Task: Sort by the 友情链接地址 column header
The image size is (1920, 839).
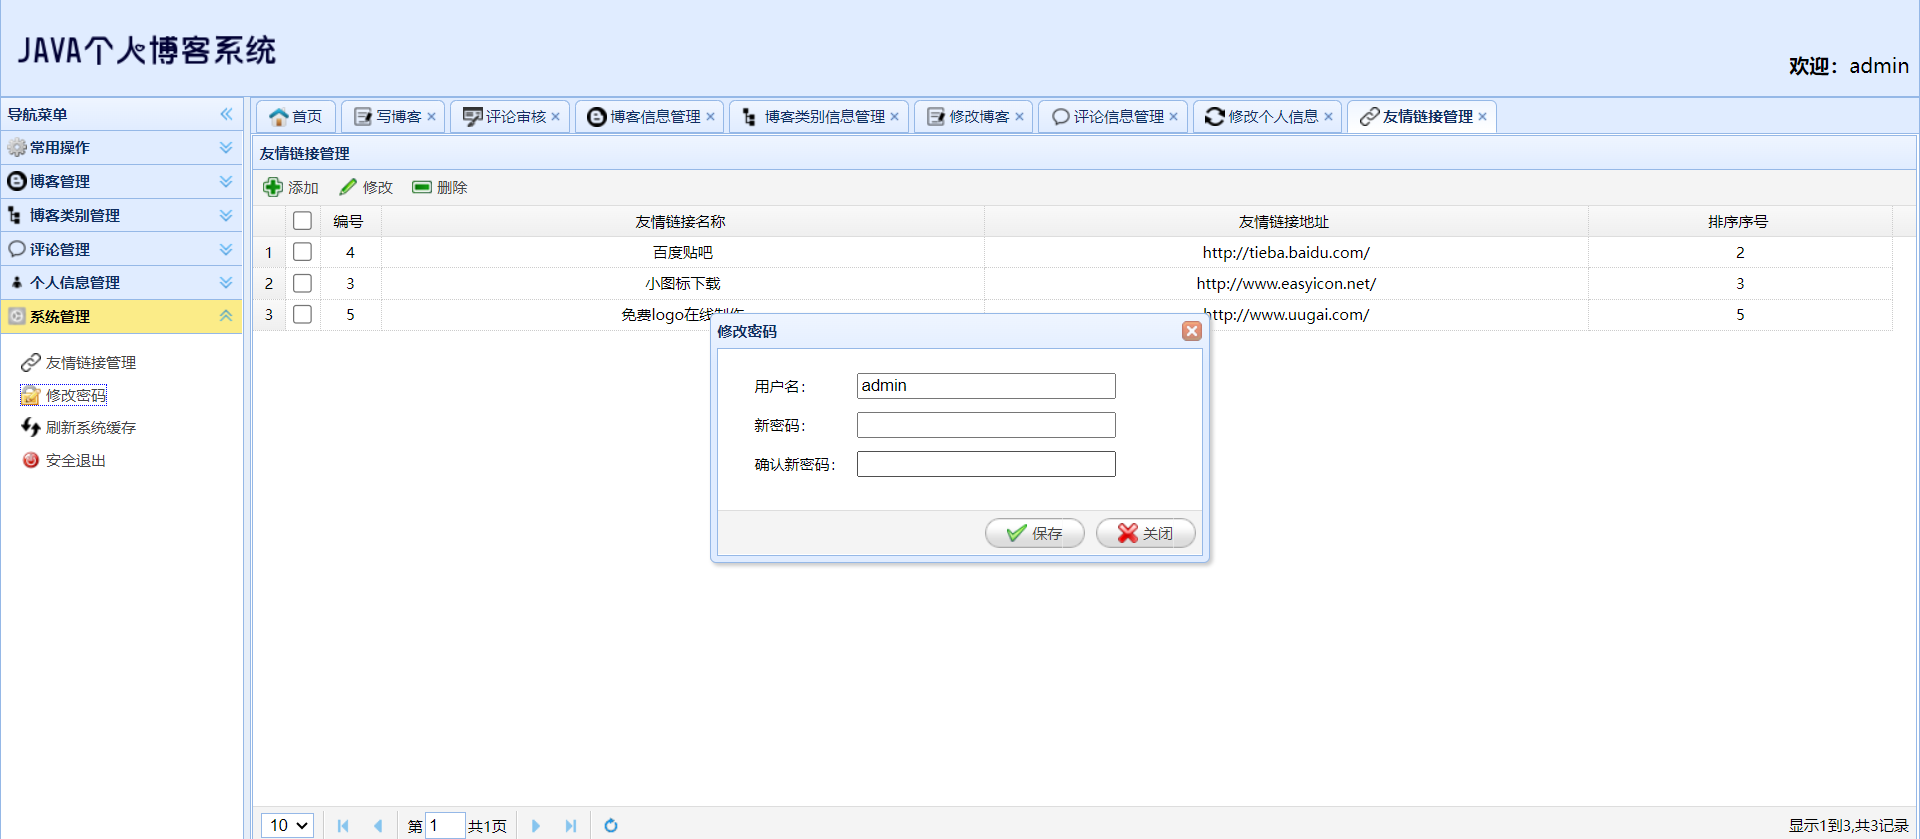Action: click(x=1286, y=221)
